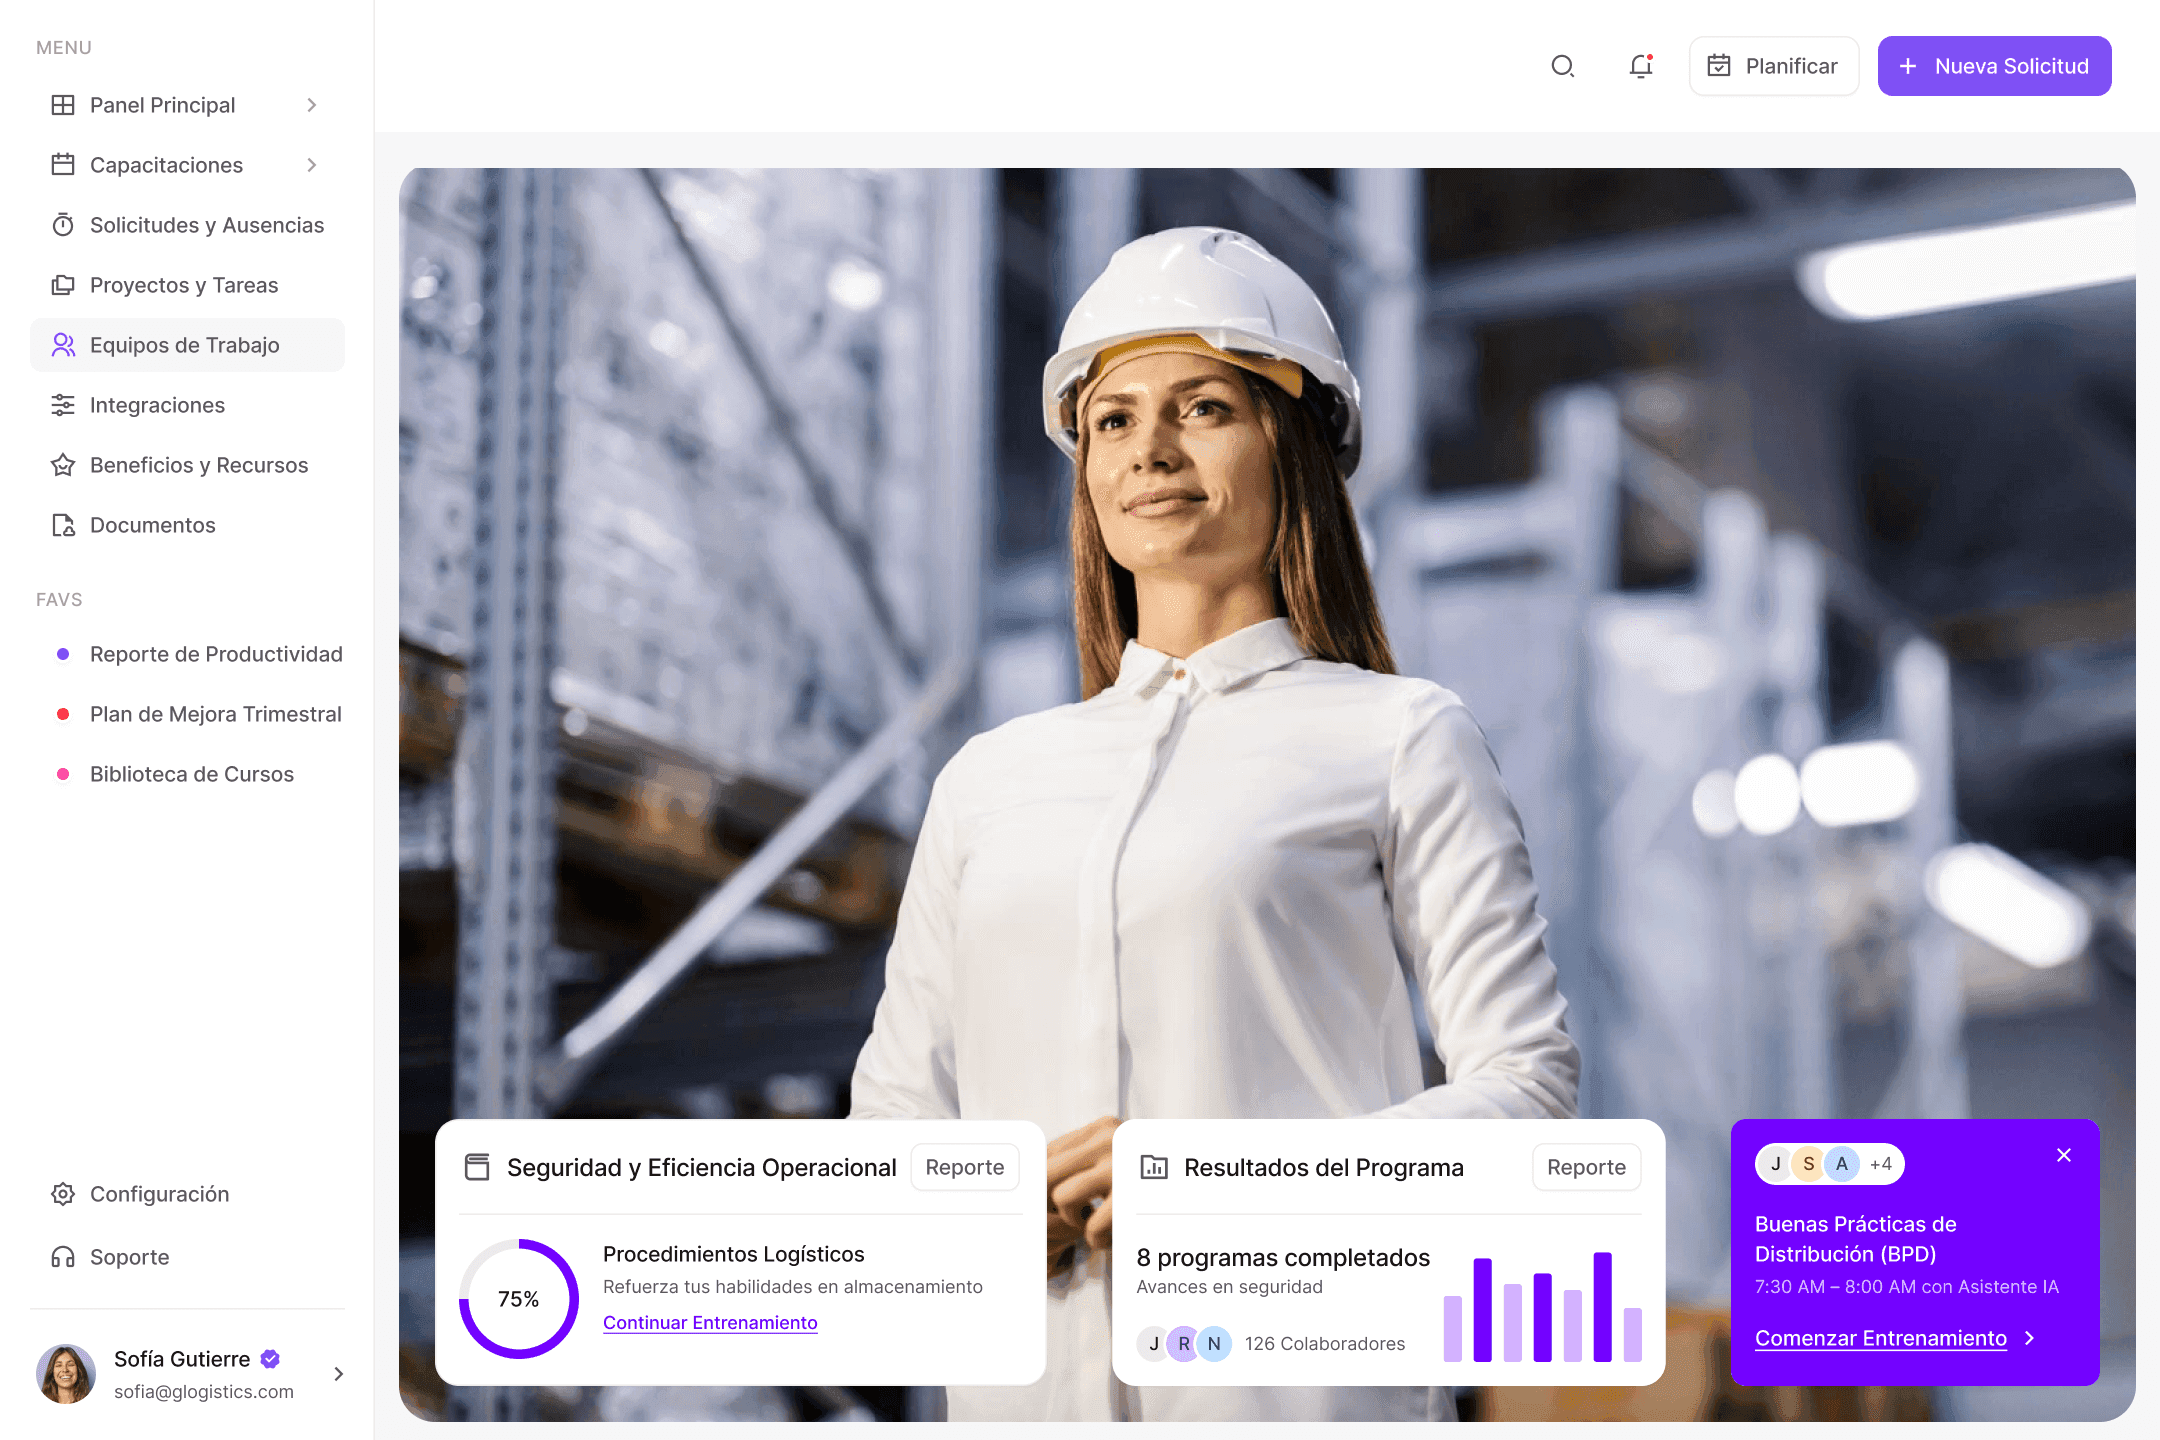The width and height of the screenshot is (2160, 1440).
Task: Click the Equipos de Trabajo people icon
Action: [x=63, y=345]
